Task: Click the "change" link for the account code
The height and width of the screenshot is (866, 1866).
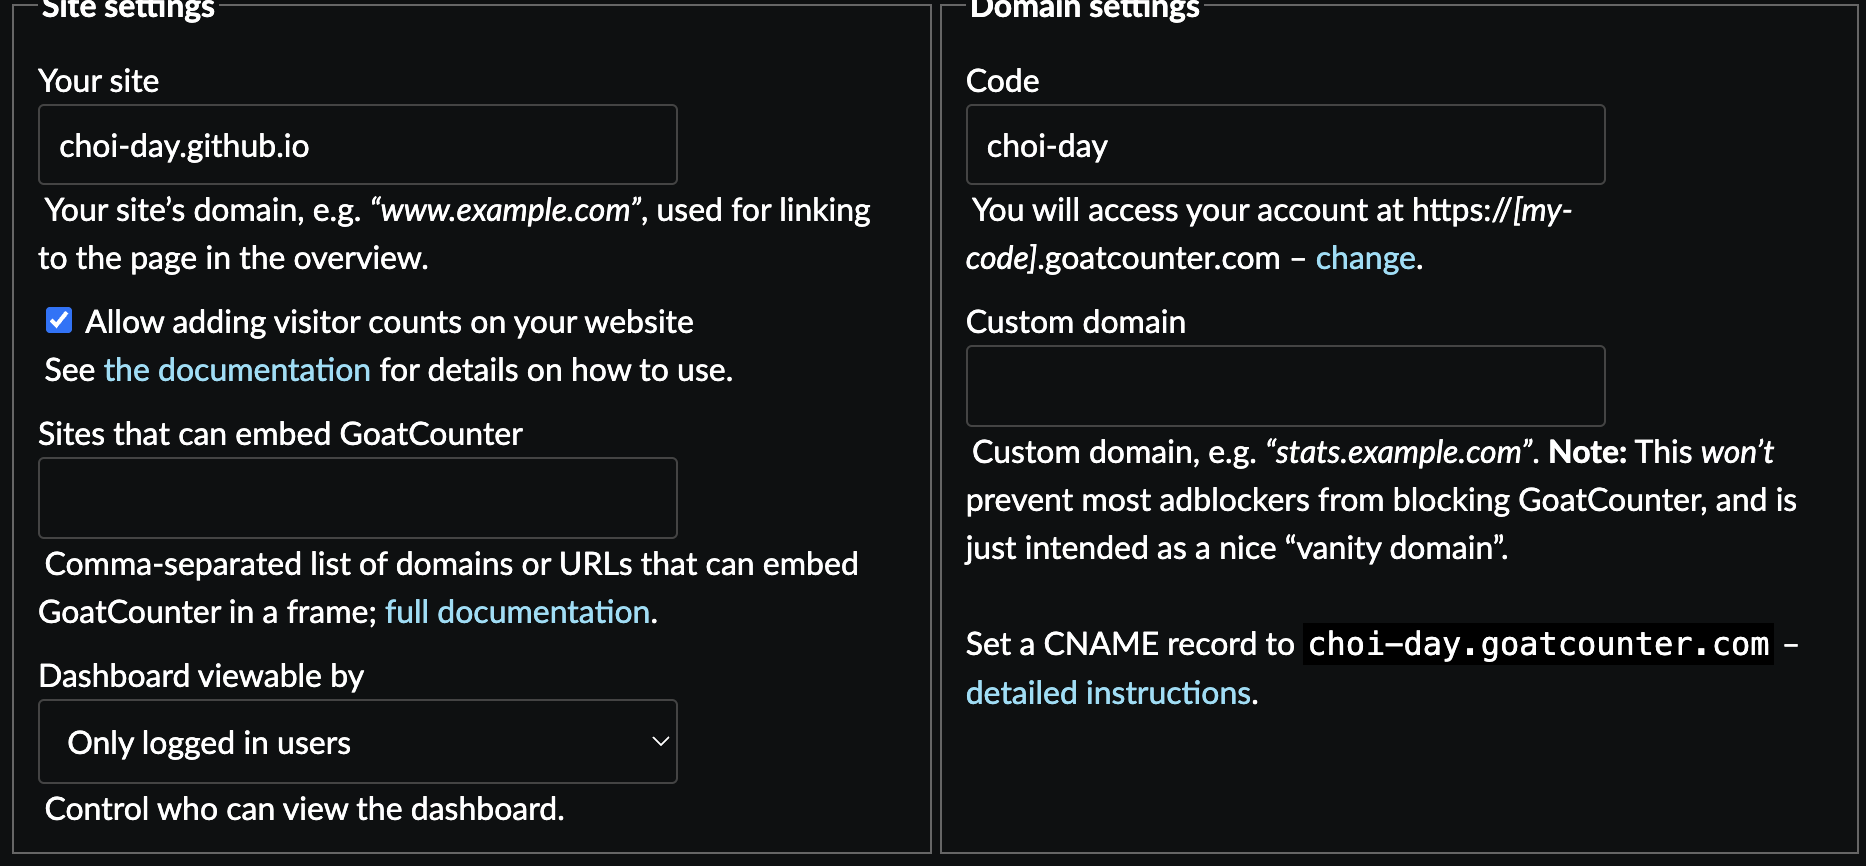Action: pyautogui.click(x=1365, y=258)
